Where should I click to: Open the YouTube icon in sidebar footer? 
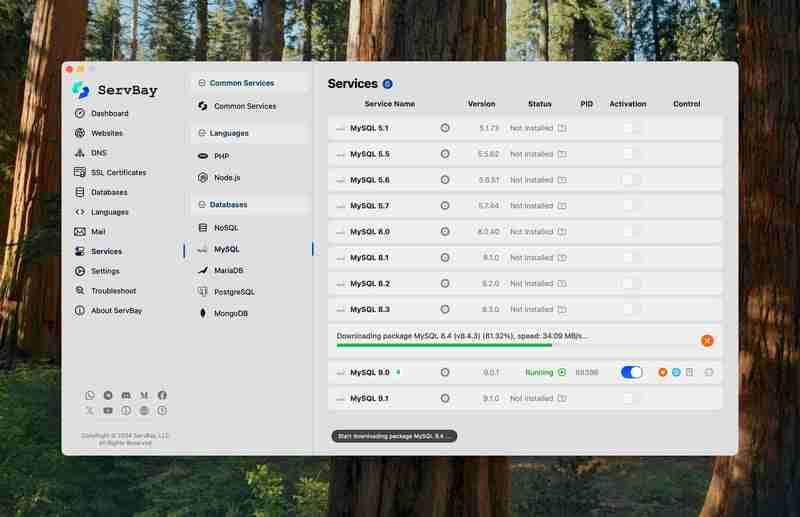point(108,410)
